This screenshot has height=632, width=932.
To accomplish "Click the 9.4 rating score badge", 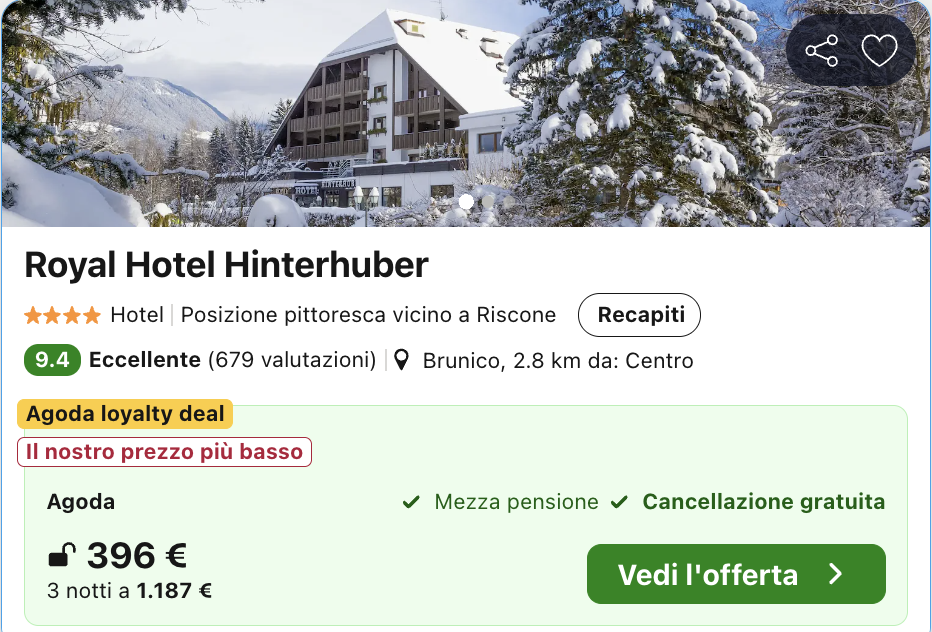I will coord(51,360).
